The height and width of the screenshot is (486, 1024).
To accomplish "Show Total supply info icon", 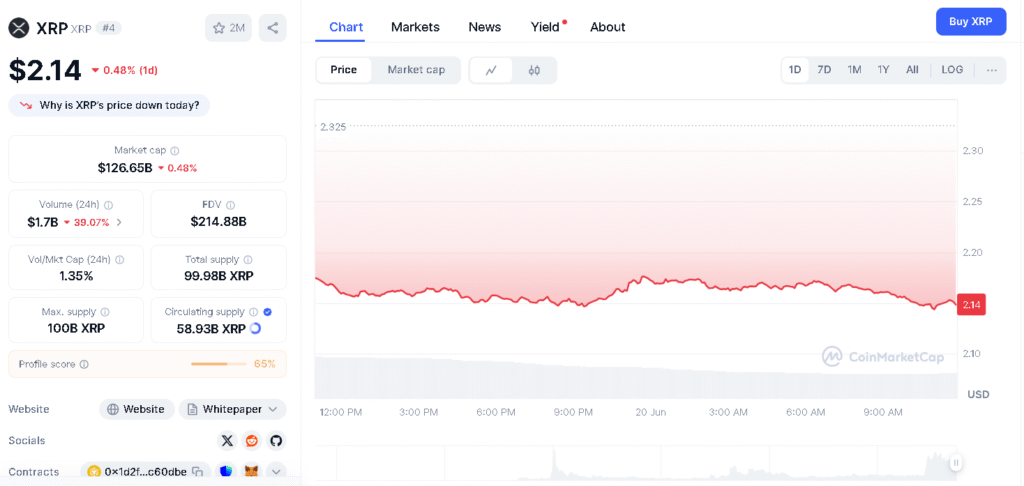I will click(x=248, y=259).
